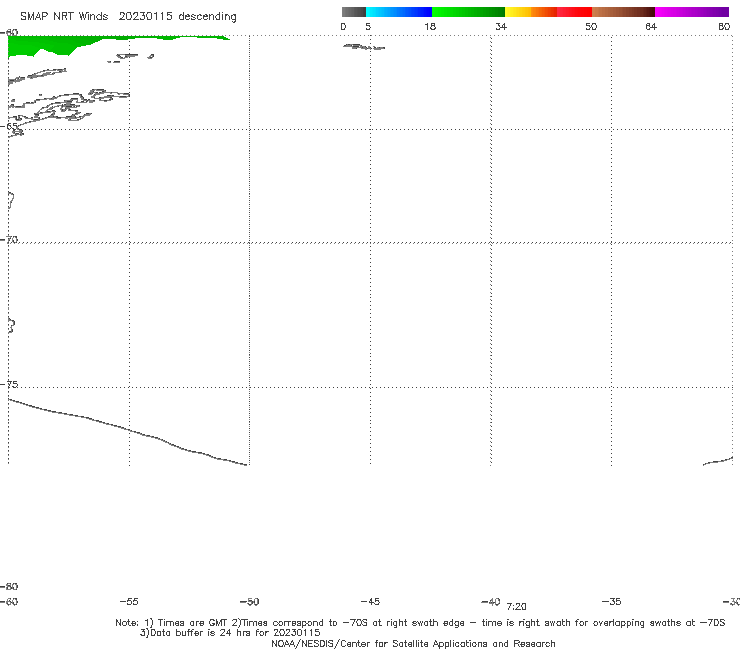
Task: Click the 'NOAA/NESDIS/Center for Satellite Applications and Research' credit
Action: (x=413, y=643)
